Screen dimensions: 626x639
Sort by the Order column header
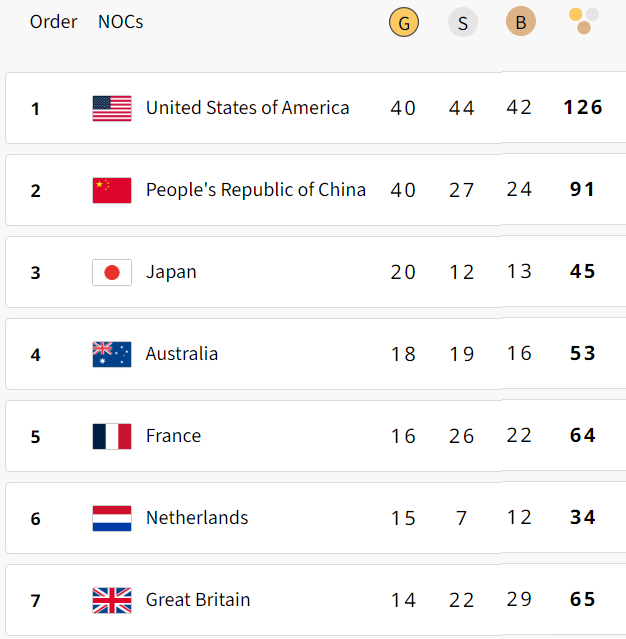[53, 22]
